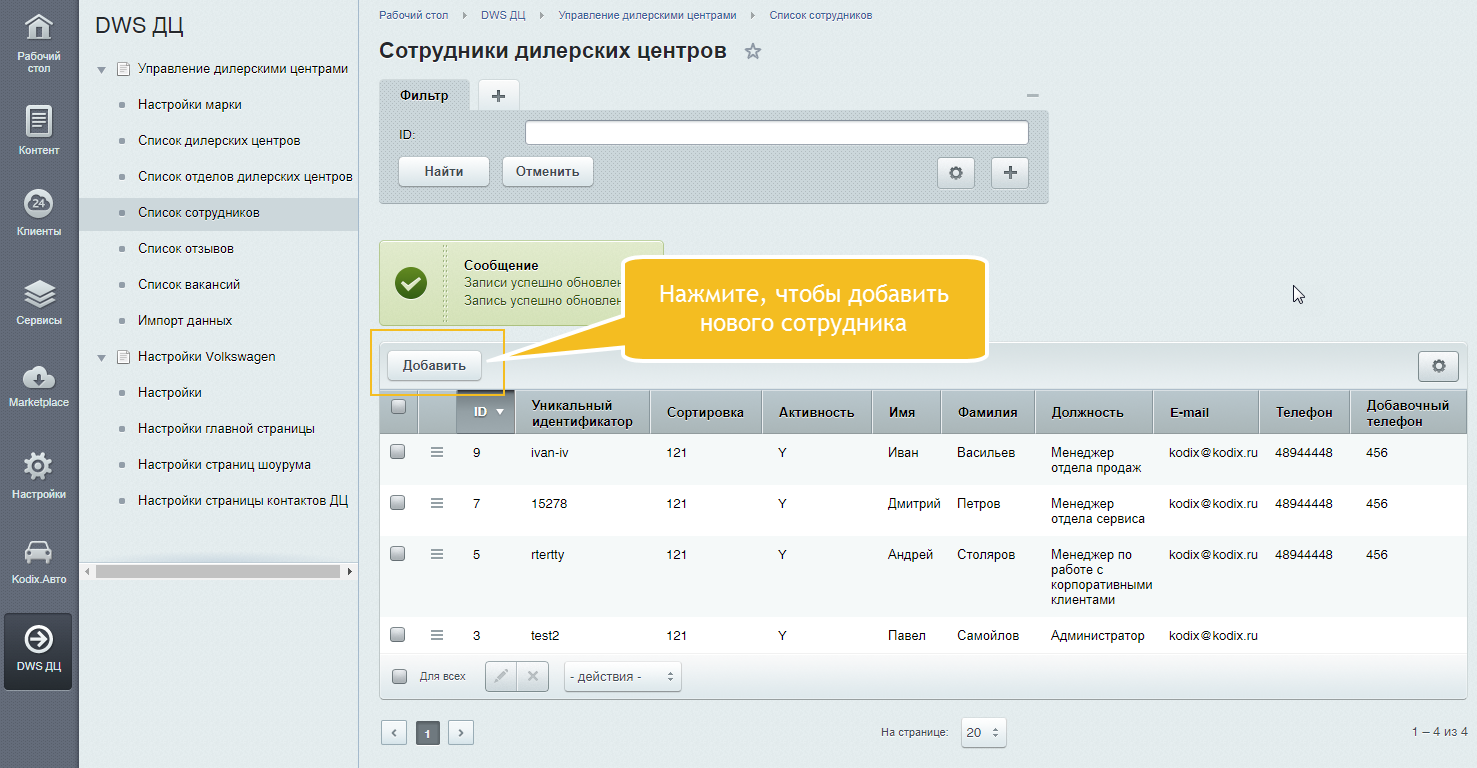
Task: Open row actions menu for ivan-iv
Action: 436,452
